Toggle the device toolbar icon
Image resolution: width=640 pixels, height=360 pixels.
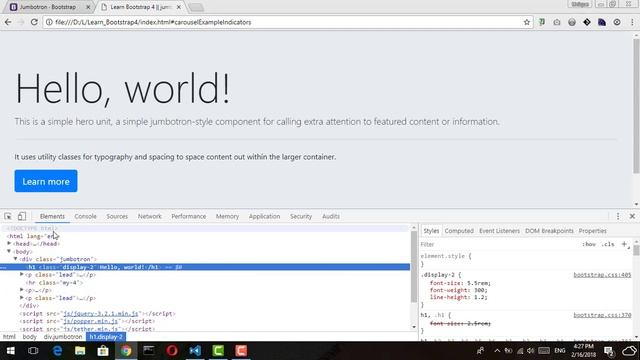coord(22,216)
